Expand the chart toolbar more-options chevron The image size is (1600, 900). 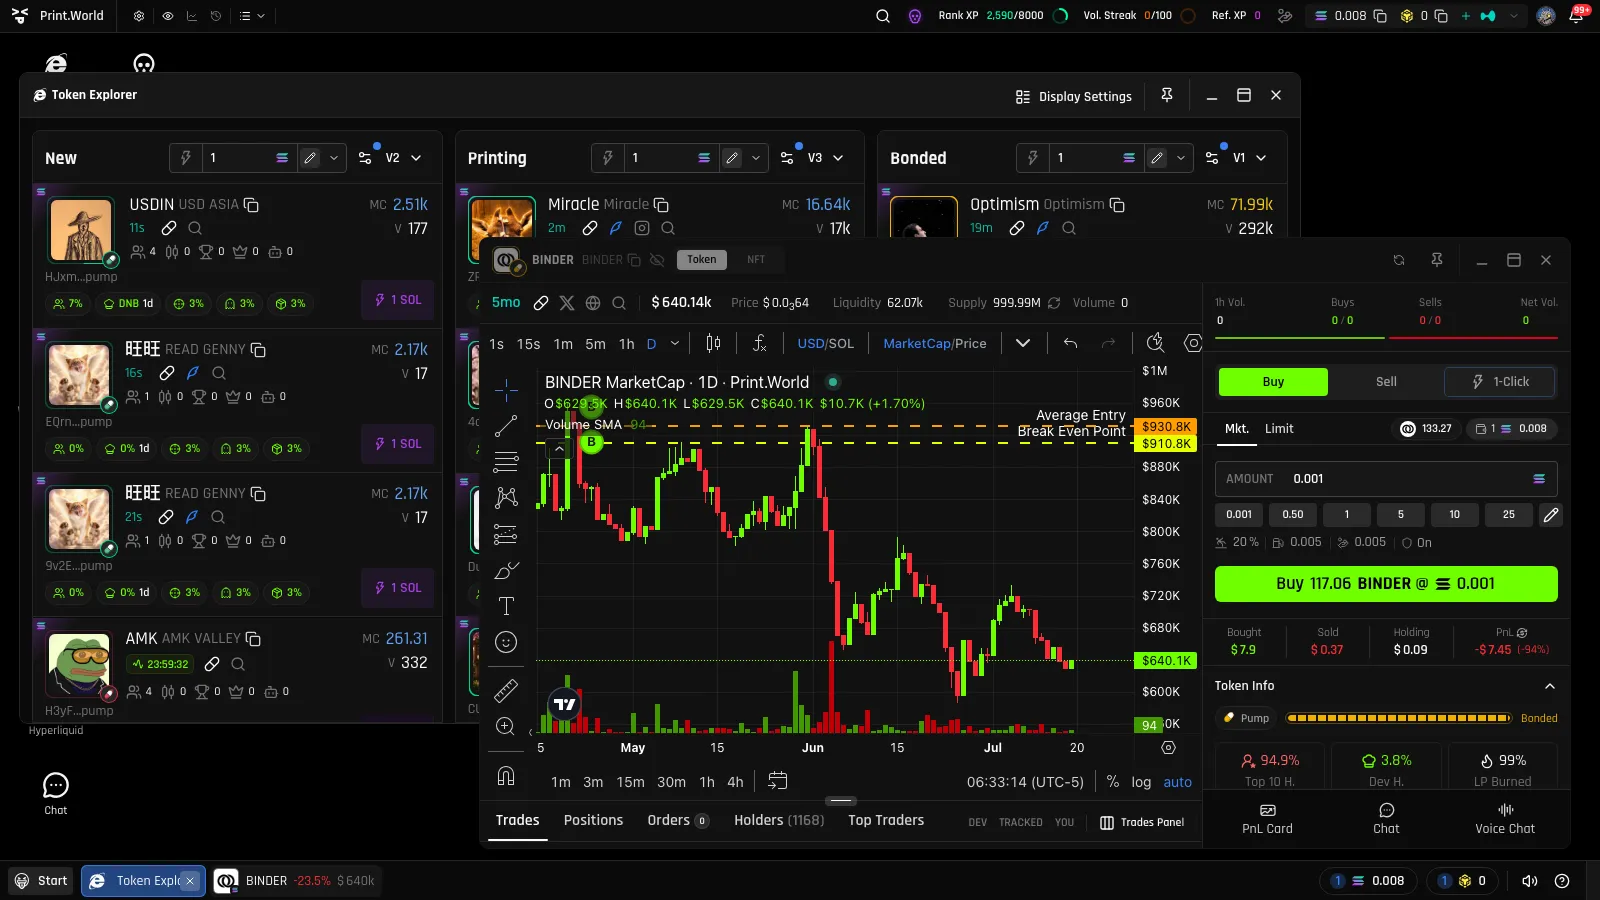pyautogui.click(x=1023, y=343)
